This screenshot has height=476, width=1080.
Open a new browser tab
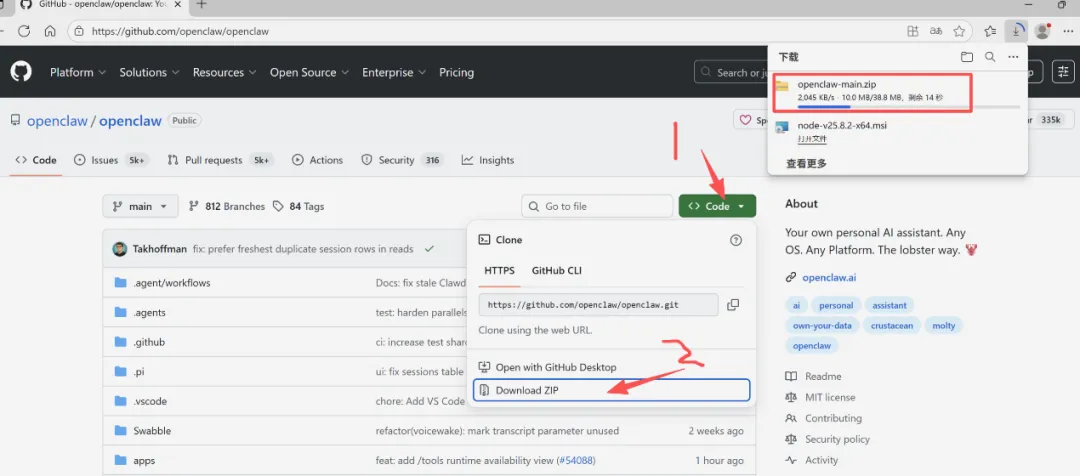(x=201, y=4)
